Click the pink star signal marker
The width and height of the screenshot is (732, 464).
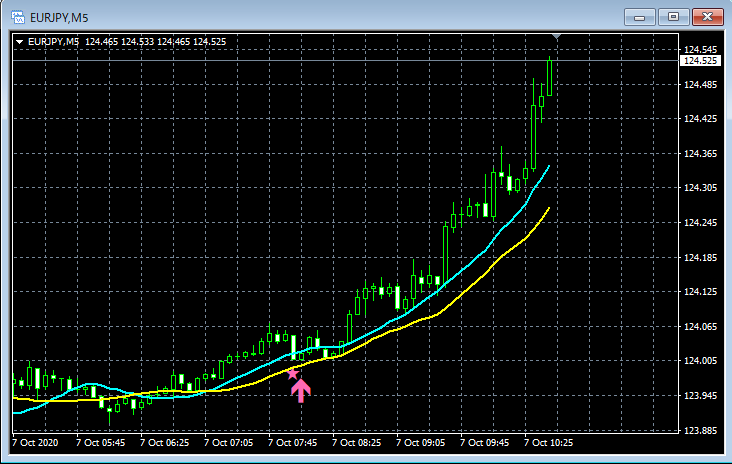pyautogui.click(x=293, y=373)
